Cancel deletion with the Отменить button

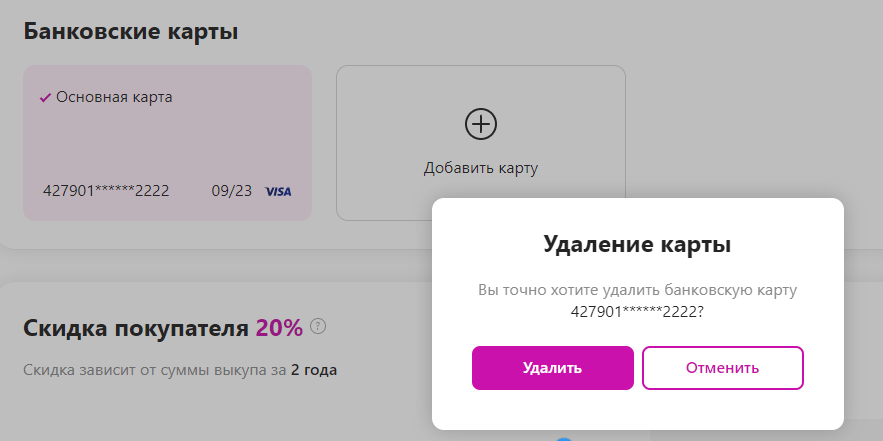(x=722, y=368)
